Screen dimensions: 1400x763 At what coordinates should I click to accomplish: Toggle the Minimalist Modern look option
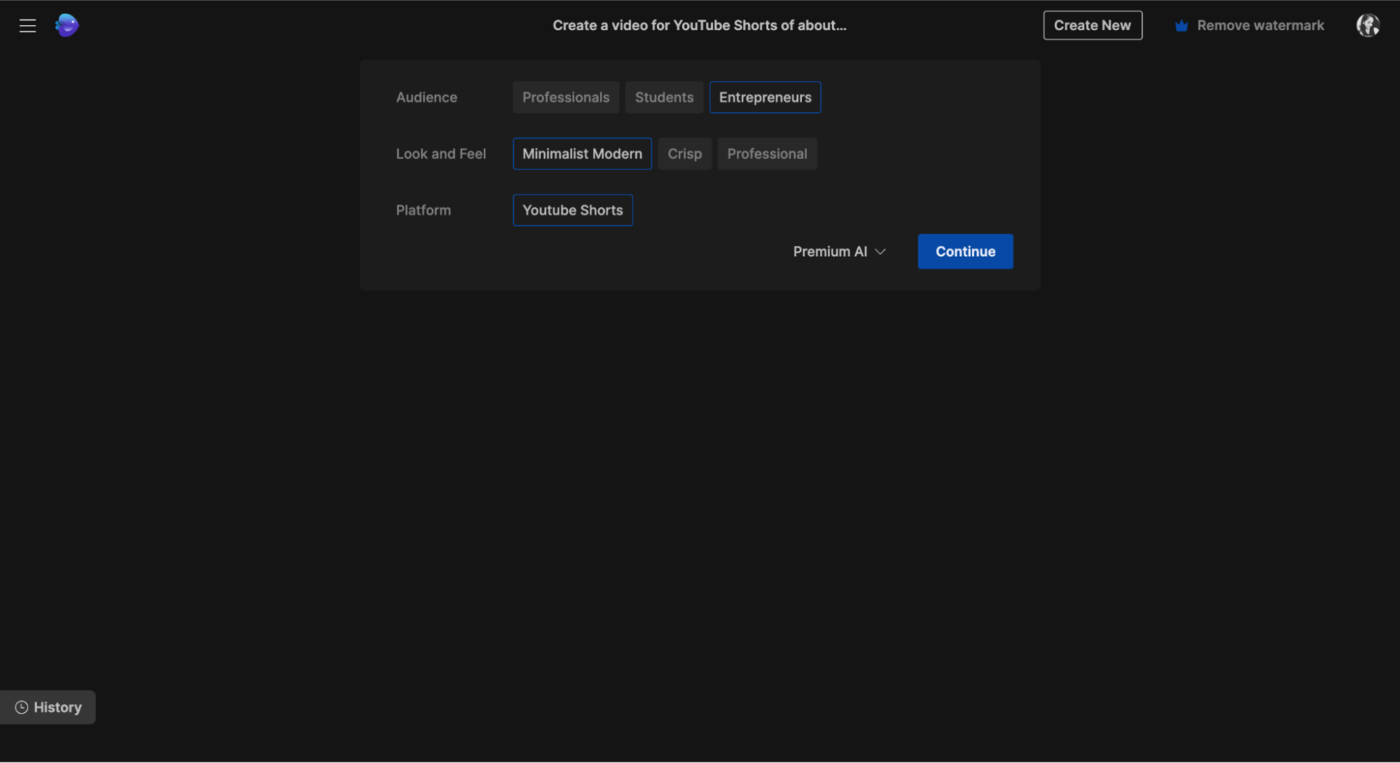click(582, 154)
